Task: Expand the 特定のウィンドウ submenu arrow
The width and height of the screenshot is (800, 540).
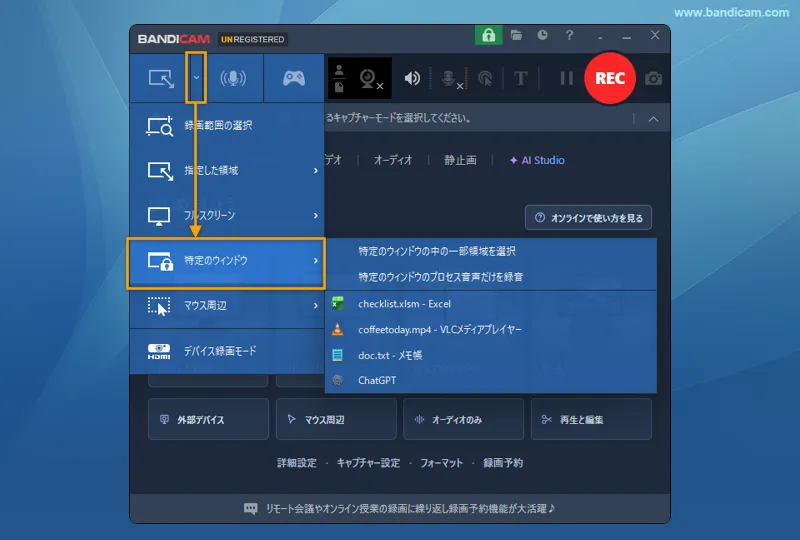Action: pyautogui.click(x=316, y=261)
